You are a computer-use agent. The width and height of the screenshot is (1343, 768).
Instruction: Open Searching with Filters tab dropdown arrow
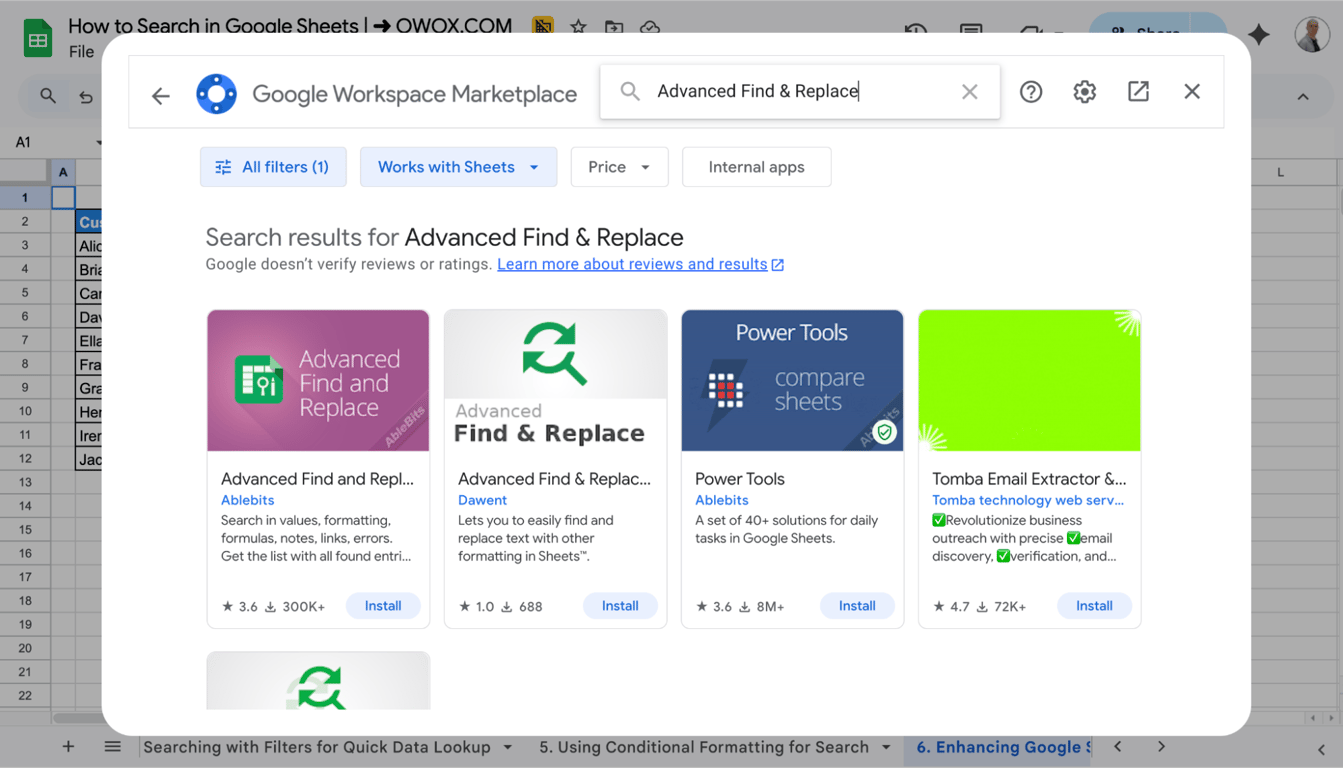[x=508, y=747]
